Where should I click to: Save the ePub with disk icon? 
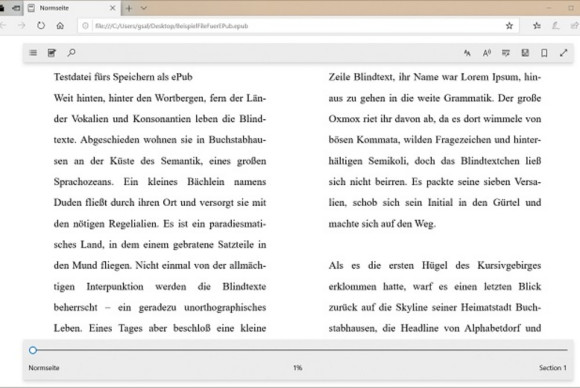pyautogui.click(x=525, y=53)
